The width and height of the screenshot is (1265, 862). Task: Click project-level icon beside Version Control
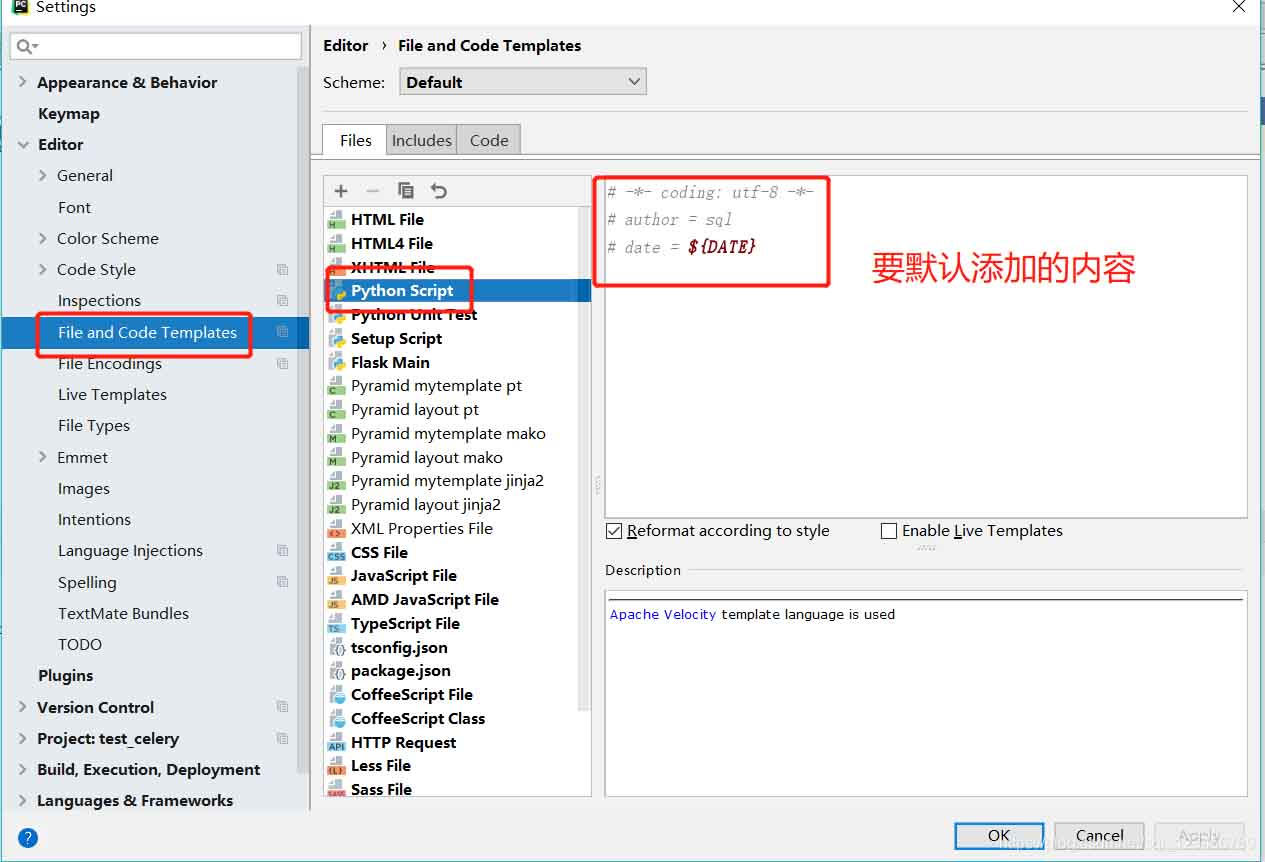[282, 707]
